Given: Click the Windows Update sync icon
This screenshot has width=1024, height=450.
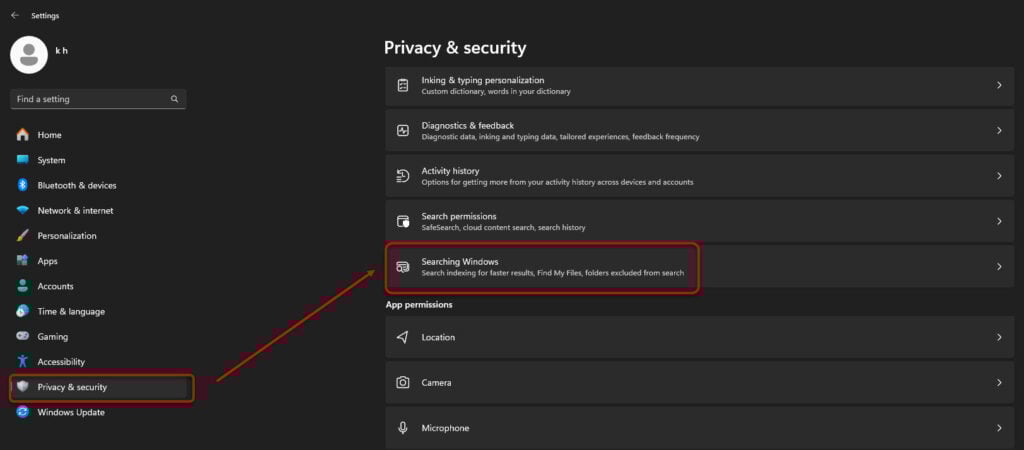Looking at the screenshot, I should [x=23, y=412].
